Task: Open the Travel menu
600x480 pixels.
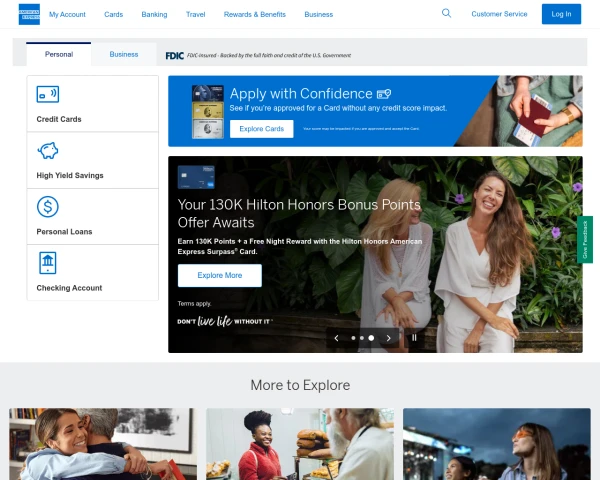Action: click(x=196, y=15)
